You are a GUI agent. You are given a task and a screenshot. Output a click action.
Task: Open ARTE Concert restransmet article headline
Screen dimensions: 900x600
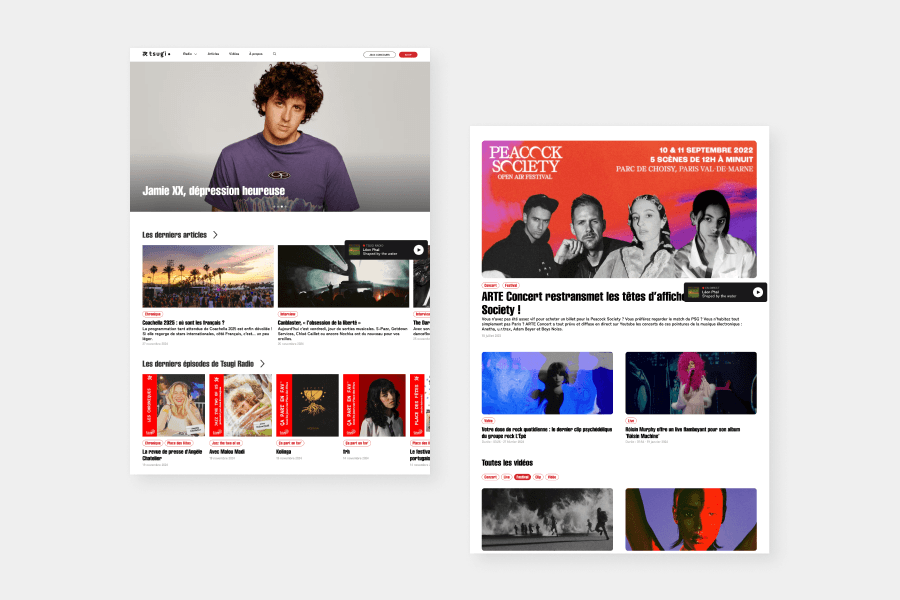(583, 303)
